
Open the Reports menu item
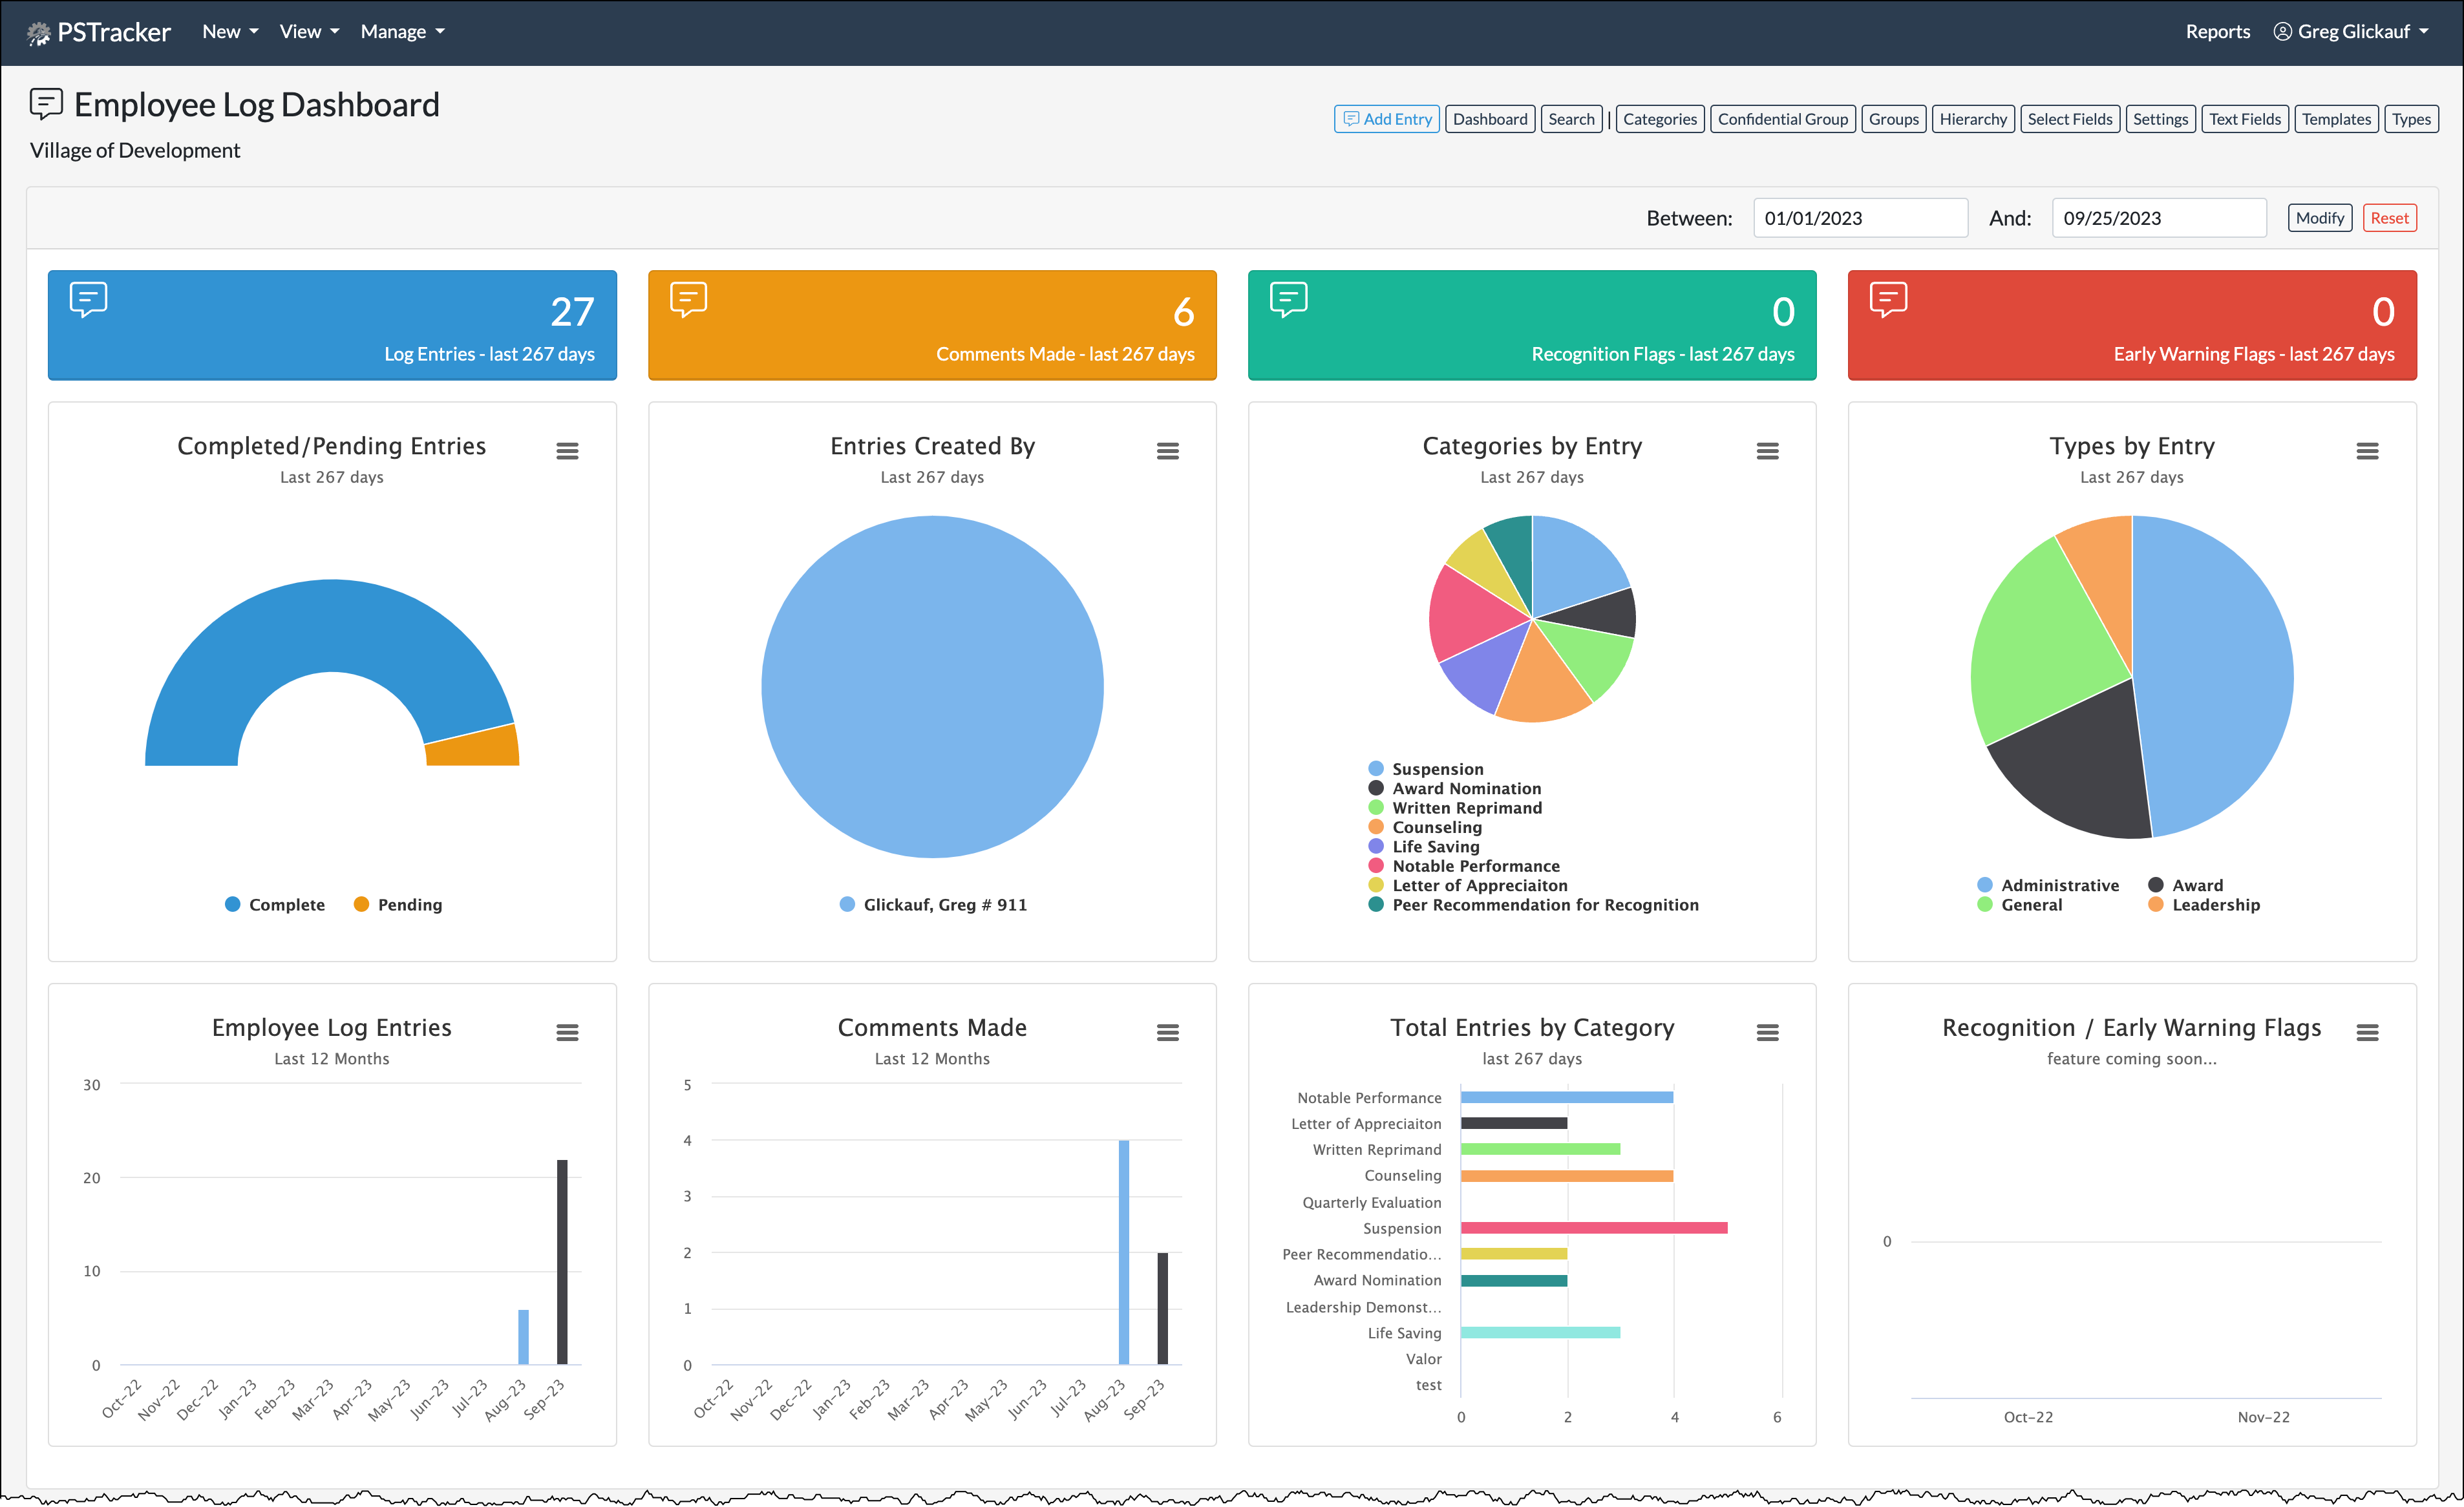tap(2217, 31)
